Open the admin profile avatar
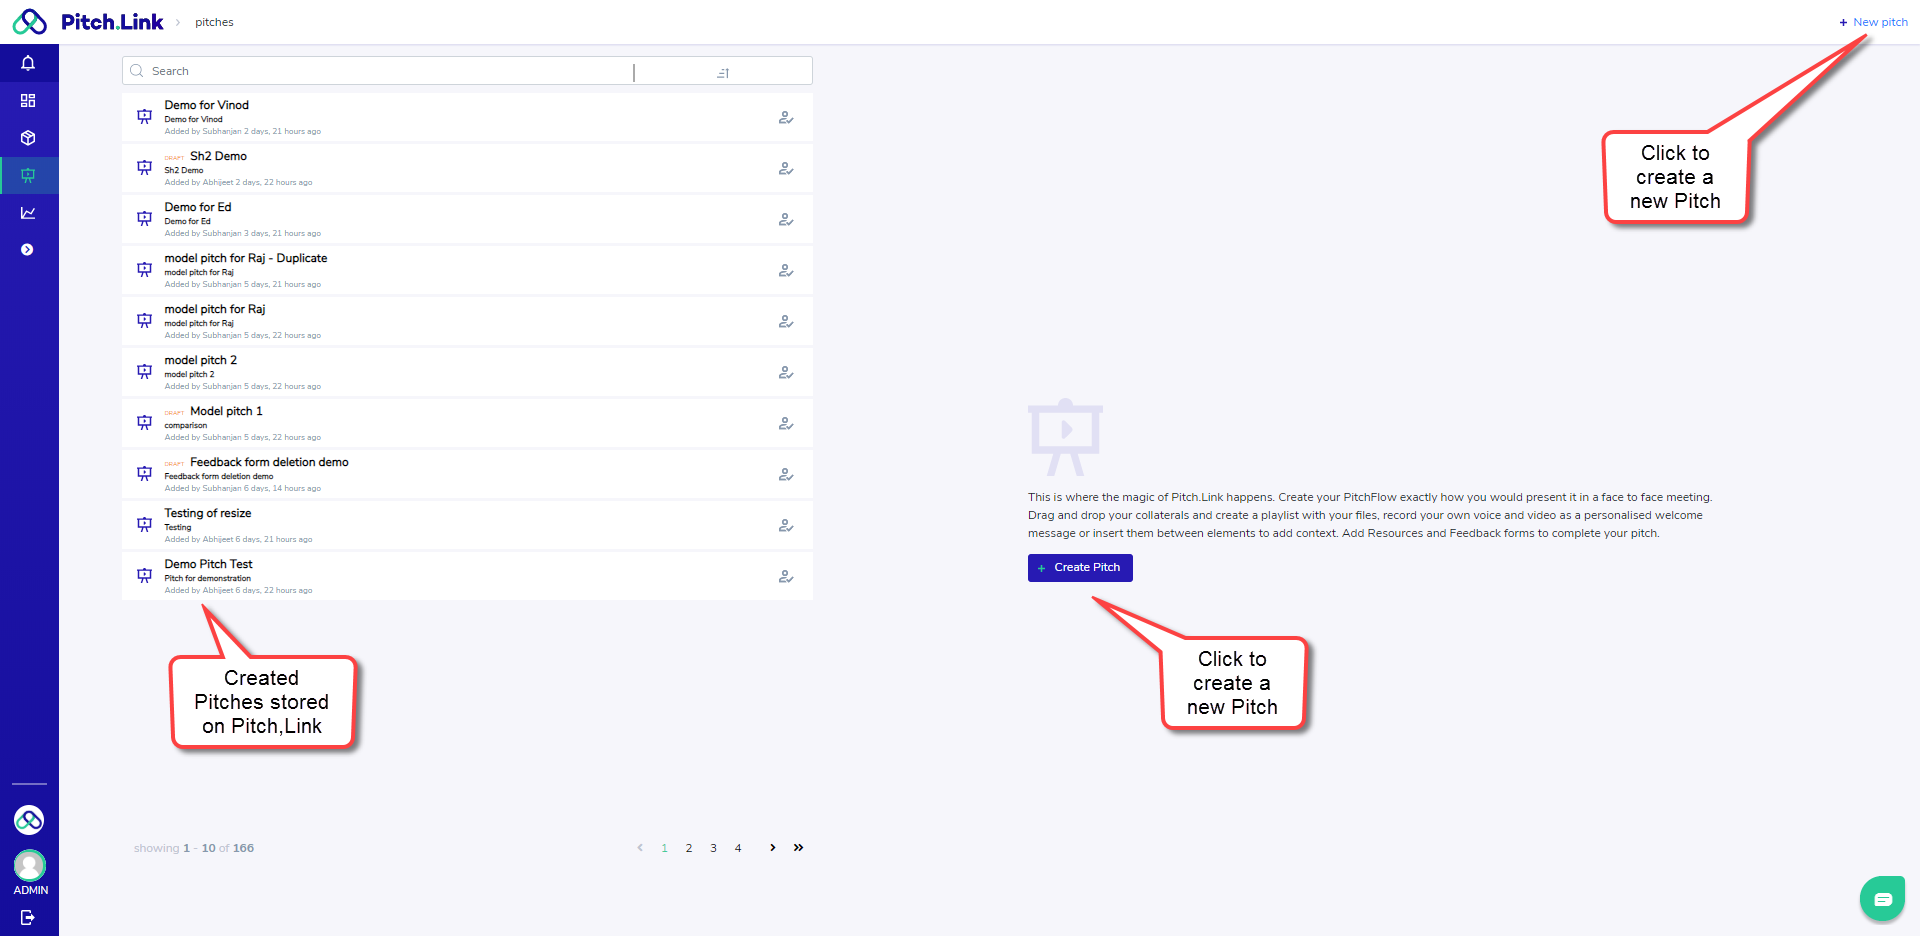This screenshot has width=1920, height=936. (x=29, y=865)
